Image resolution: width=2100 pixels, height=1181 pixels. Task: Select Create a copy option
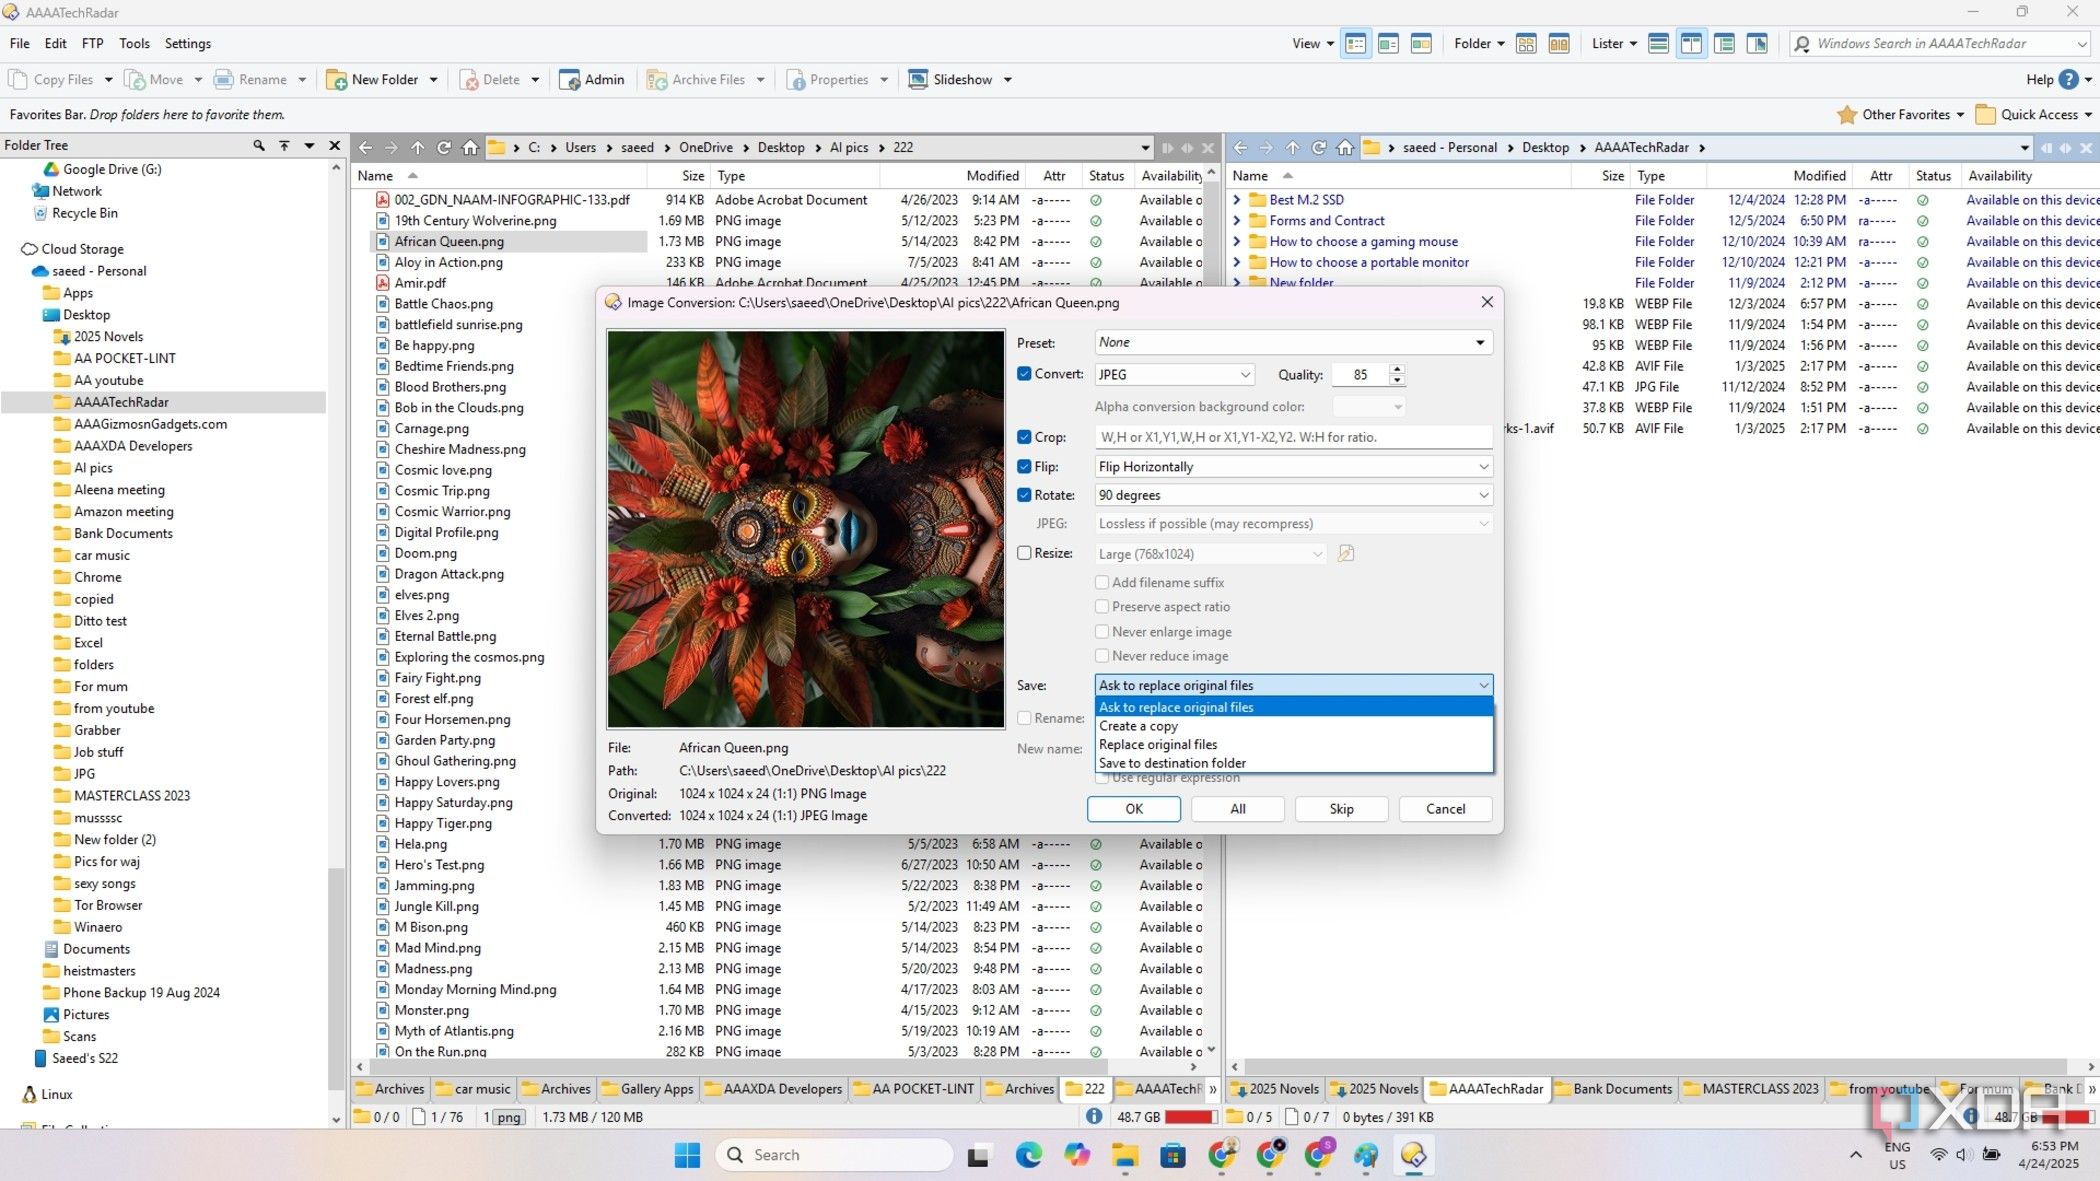point(1294,726)
